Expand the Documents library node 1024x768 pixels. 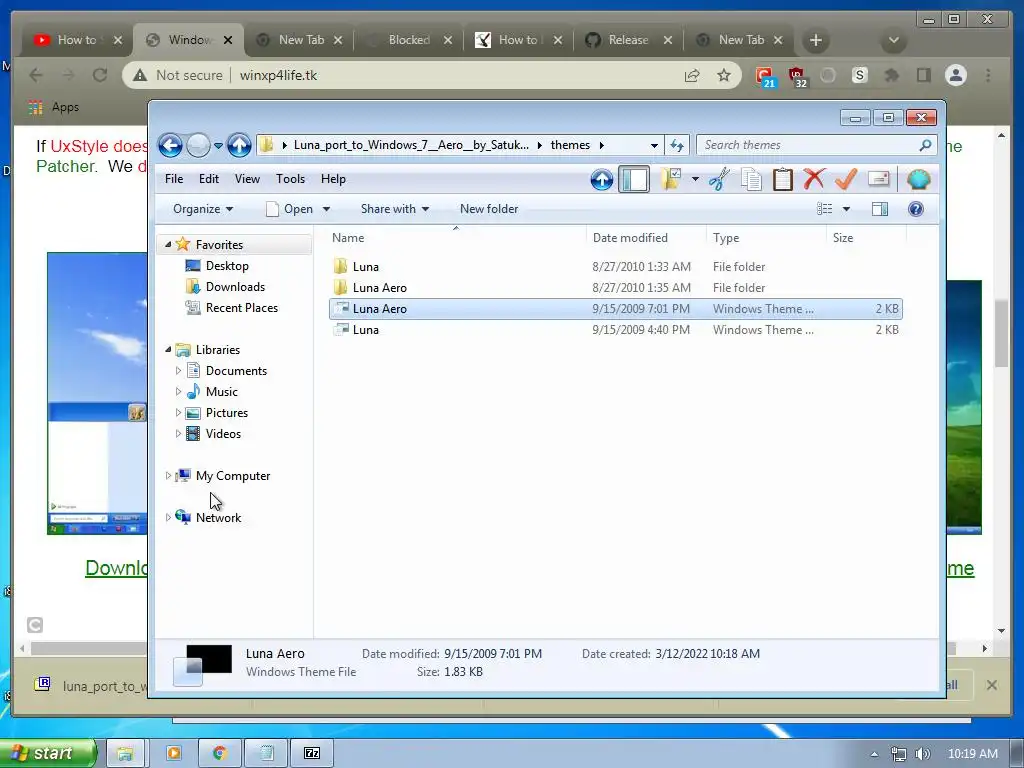(178, 370)
